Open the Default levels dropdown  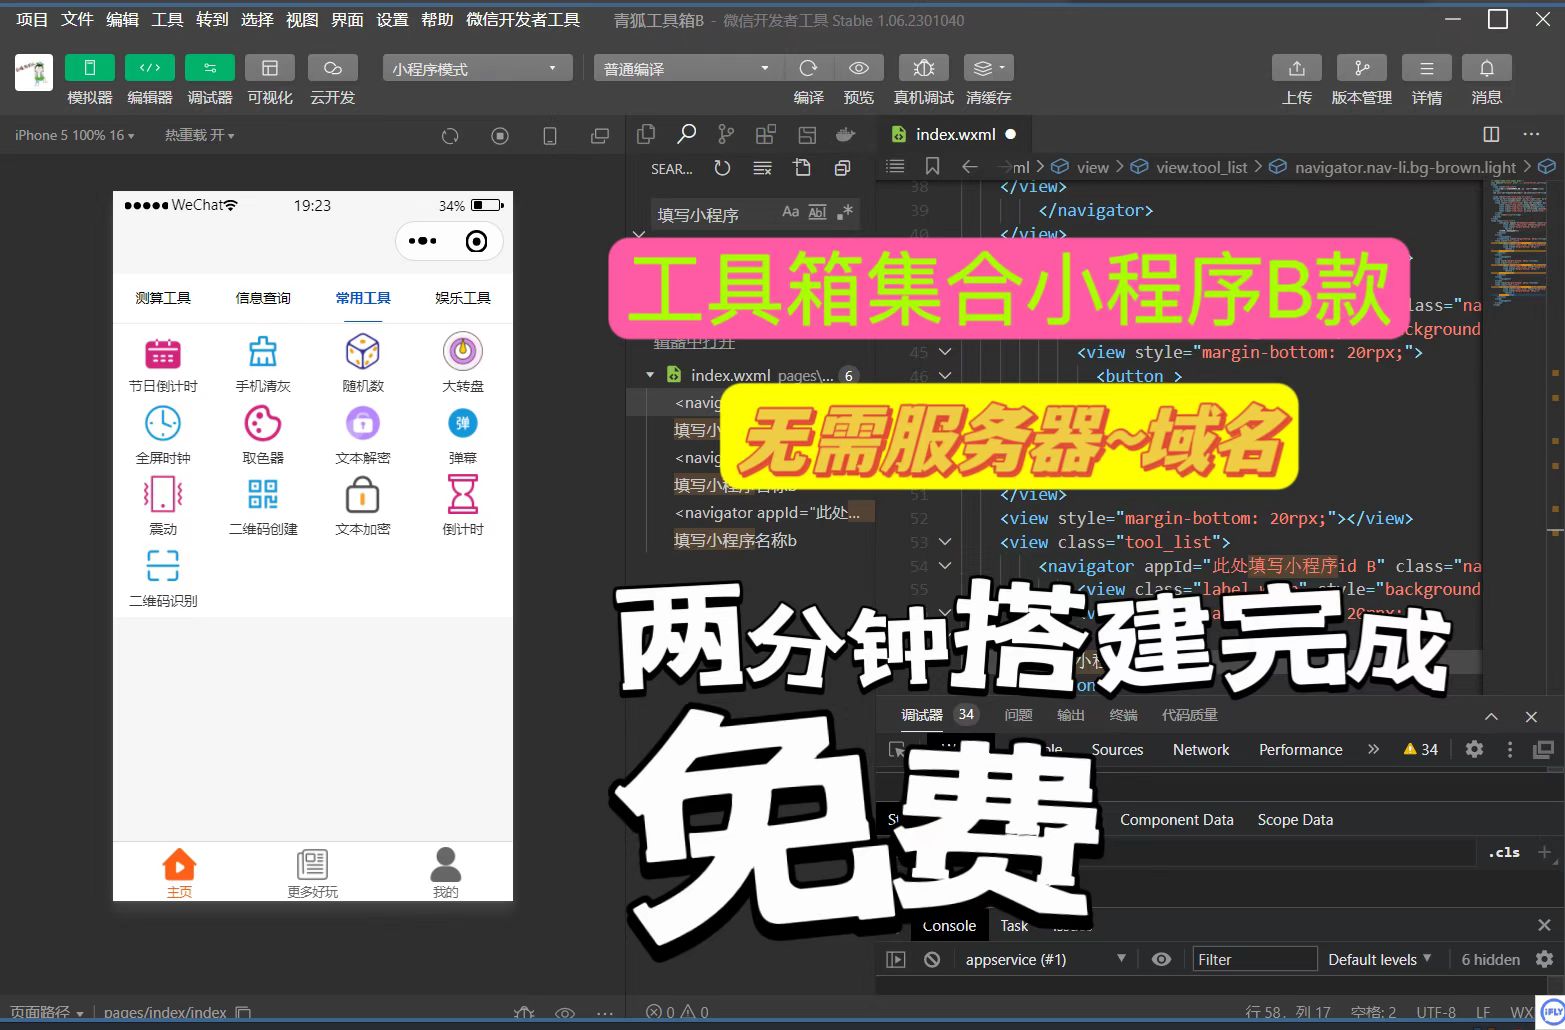[1379, 959]
